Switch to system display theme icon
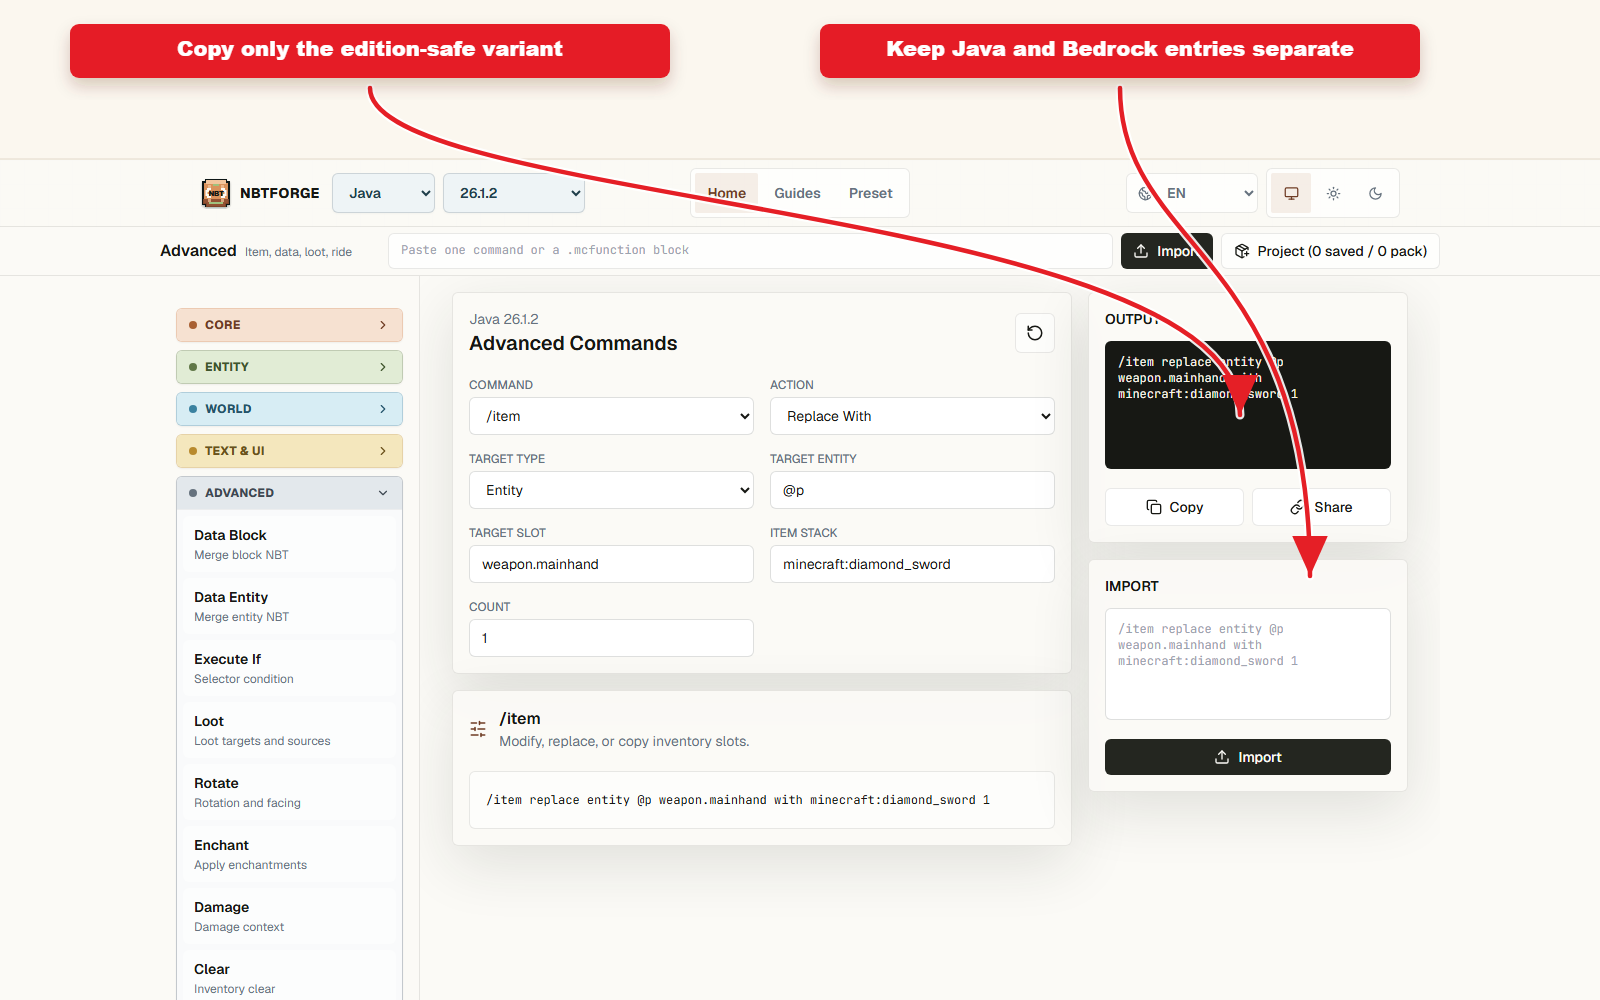1600x1000 pixels. coord(1291,193)
